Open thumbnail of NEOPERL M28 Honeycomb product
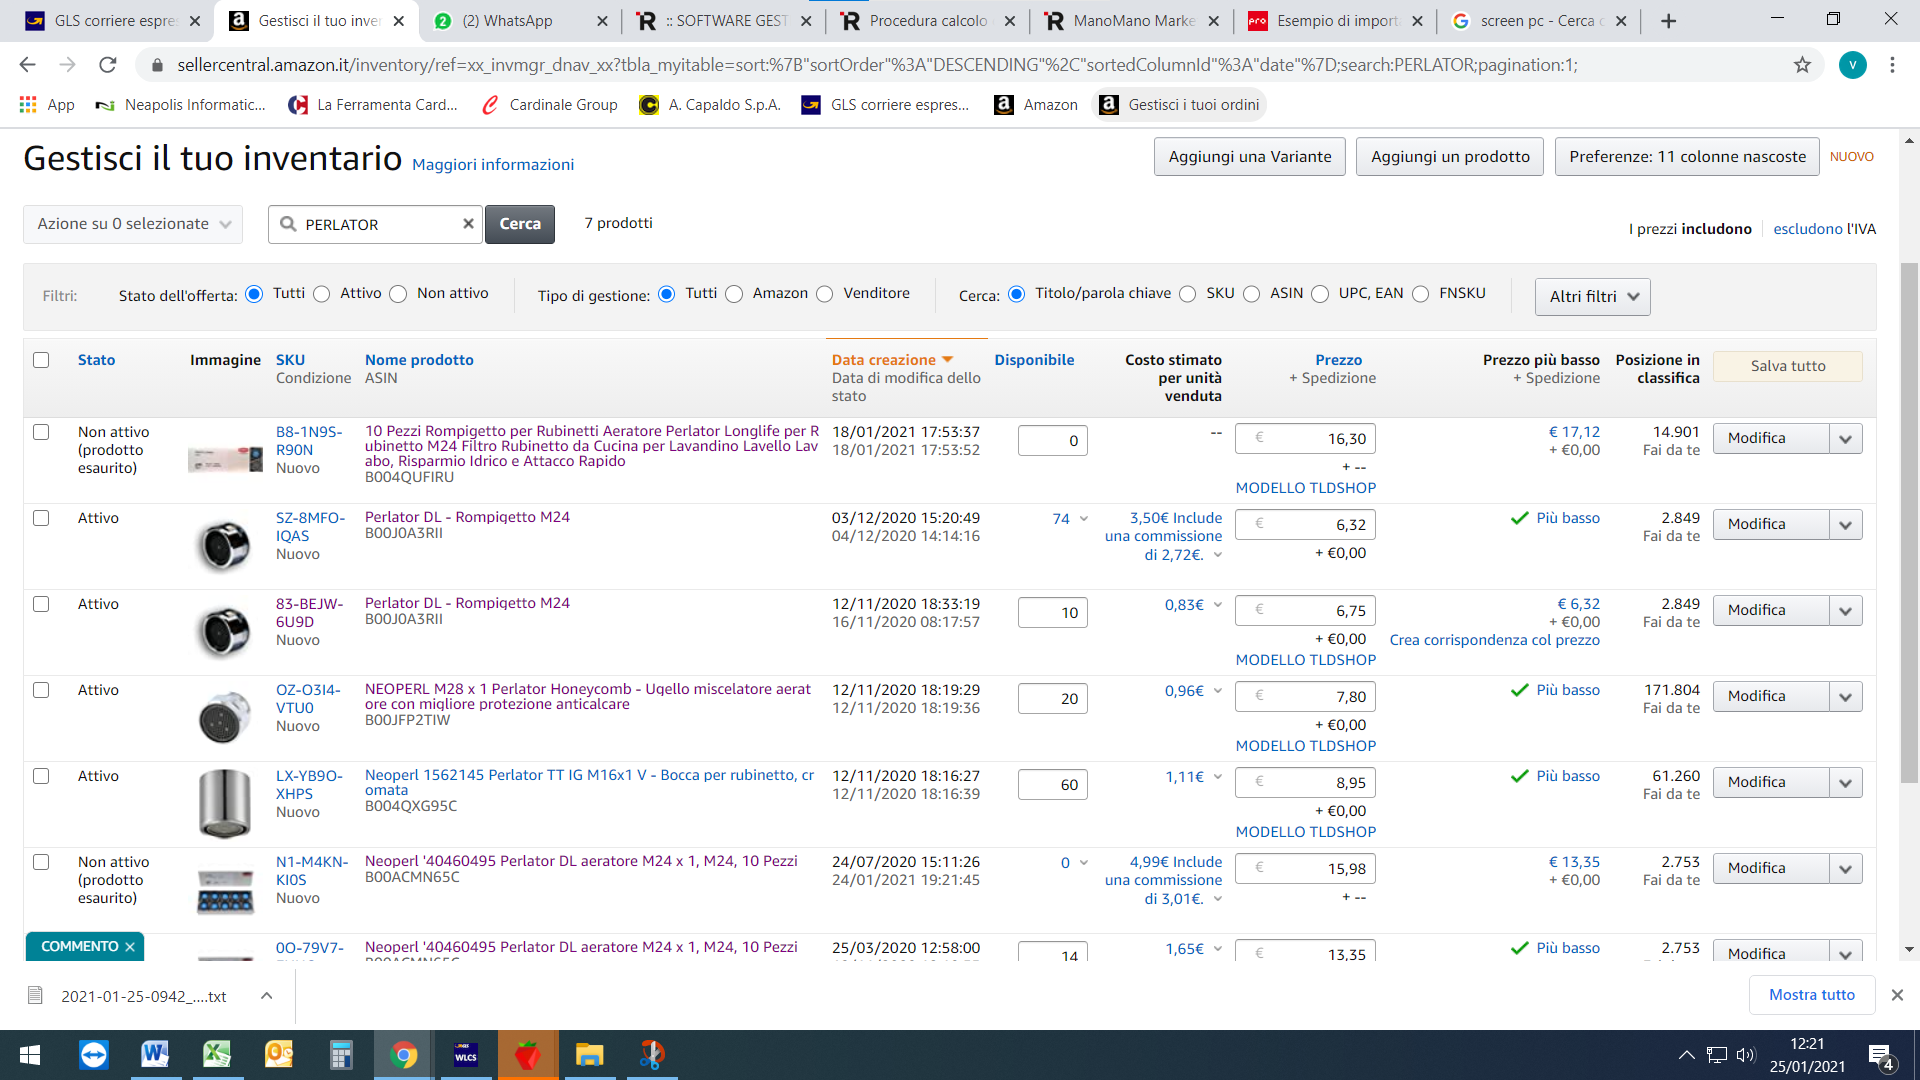 click(224, 717)
